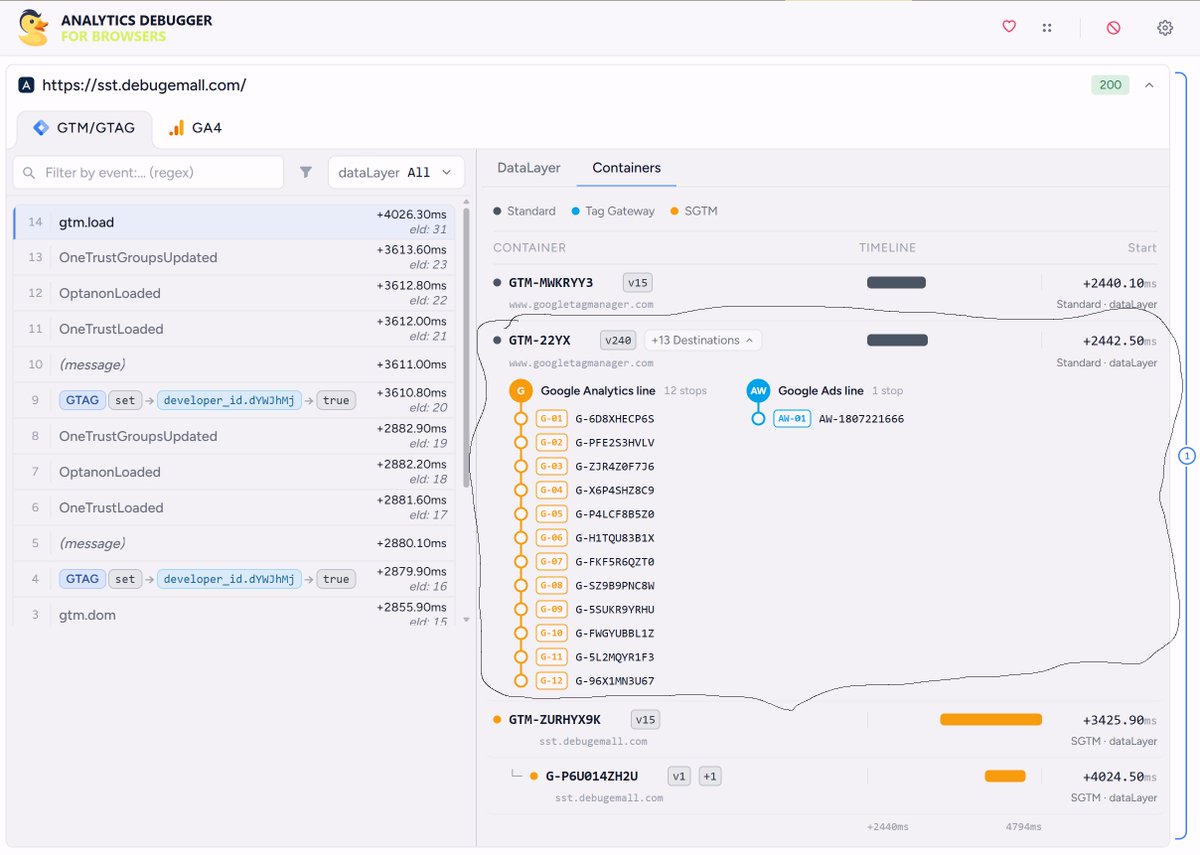Click destination G-H1TQU83B1X

pos(615,538)
